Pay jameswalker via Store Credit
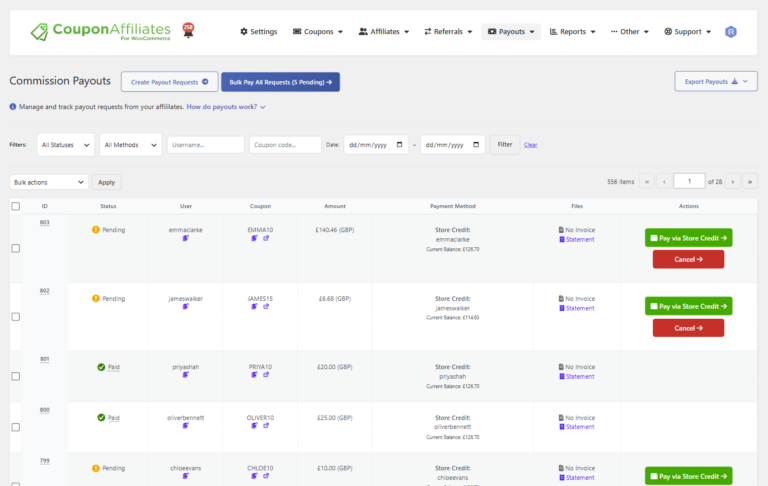 coord(689,307)
